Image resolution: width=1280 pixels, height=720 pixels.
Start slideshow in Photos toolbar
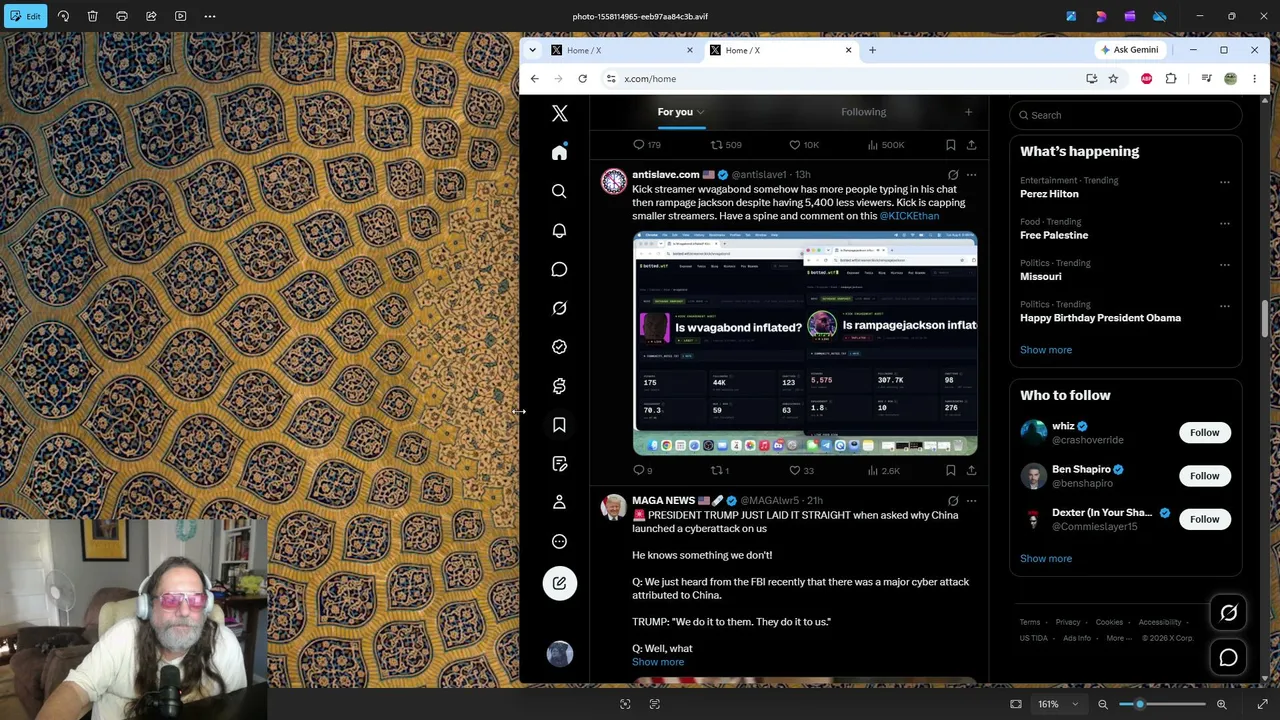180,16
